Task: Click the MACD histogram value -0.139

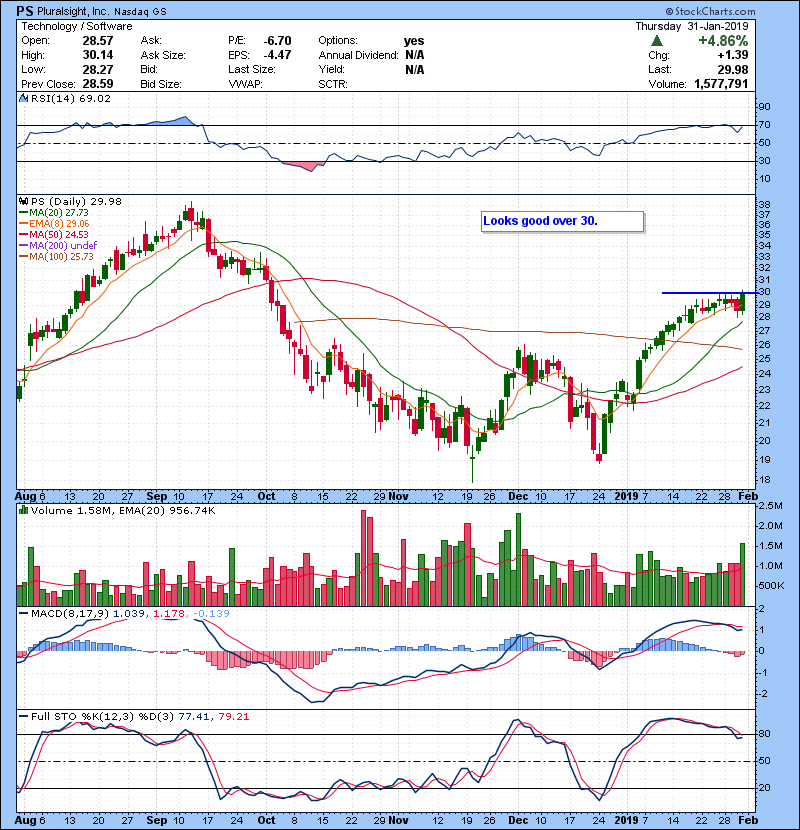Action: (x=211, y=614)
